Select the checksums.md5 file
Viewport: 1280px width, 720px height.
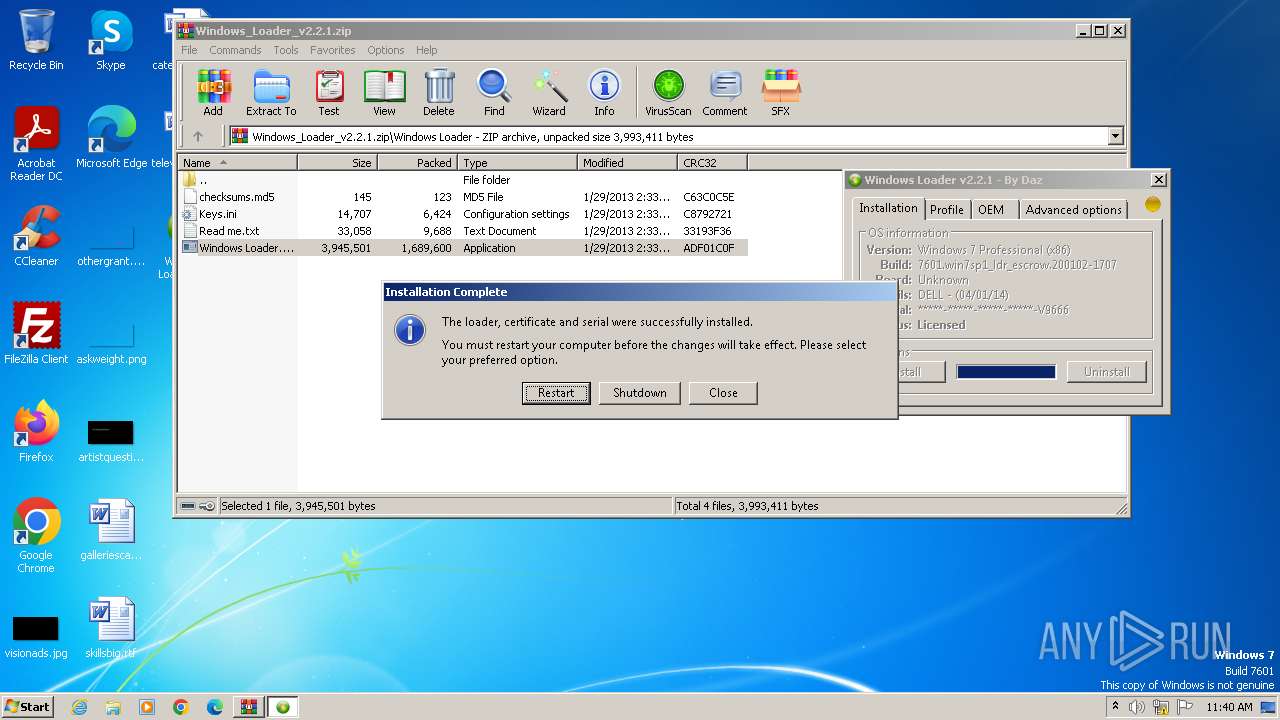(x=463, y=197)
